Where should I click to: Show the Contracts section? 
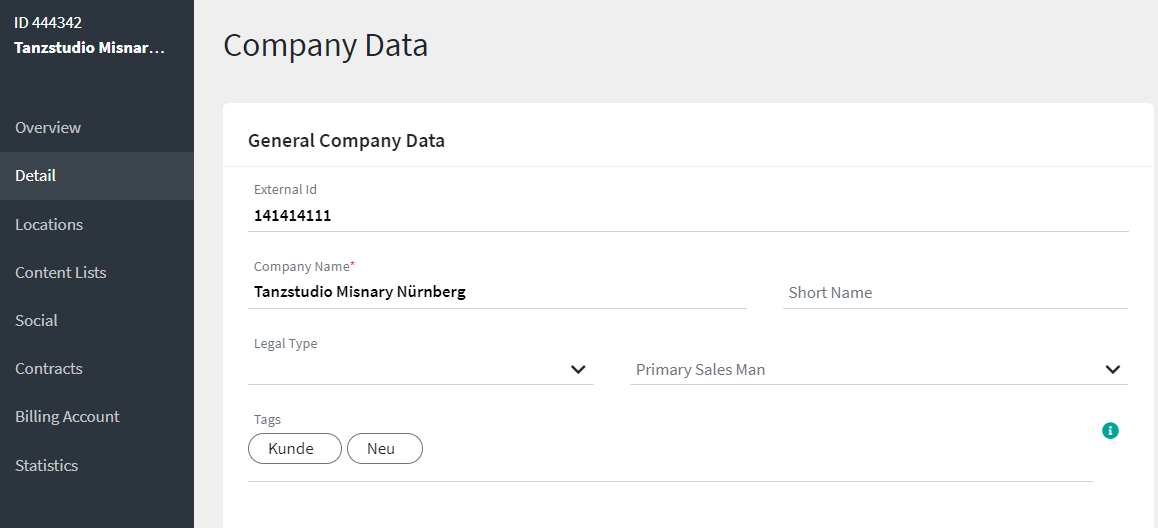(49, 369)
